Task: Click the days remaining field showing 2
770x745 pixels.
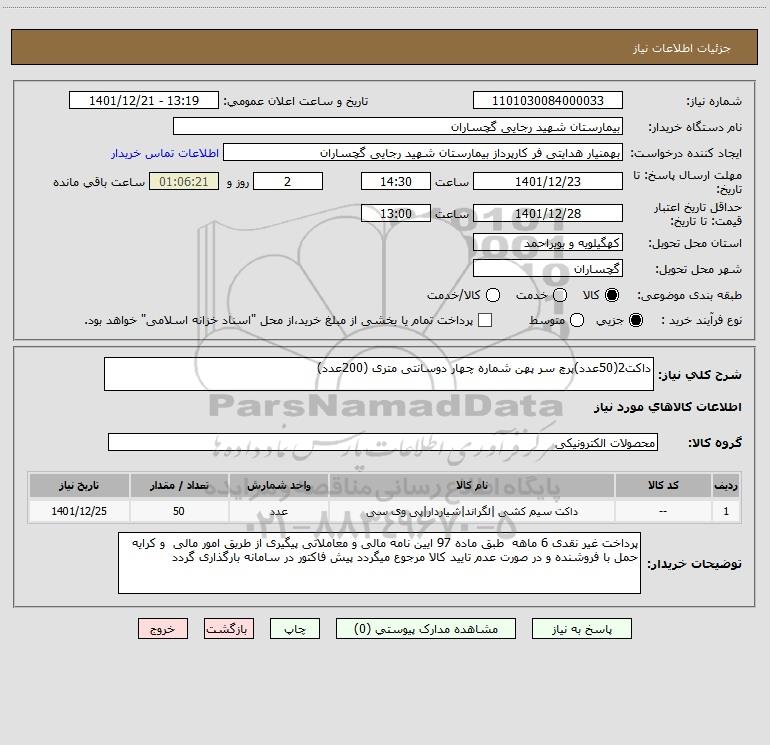Action: (x=288, y=181)
